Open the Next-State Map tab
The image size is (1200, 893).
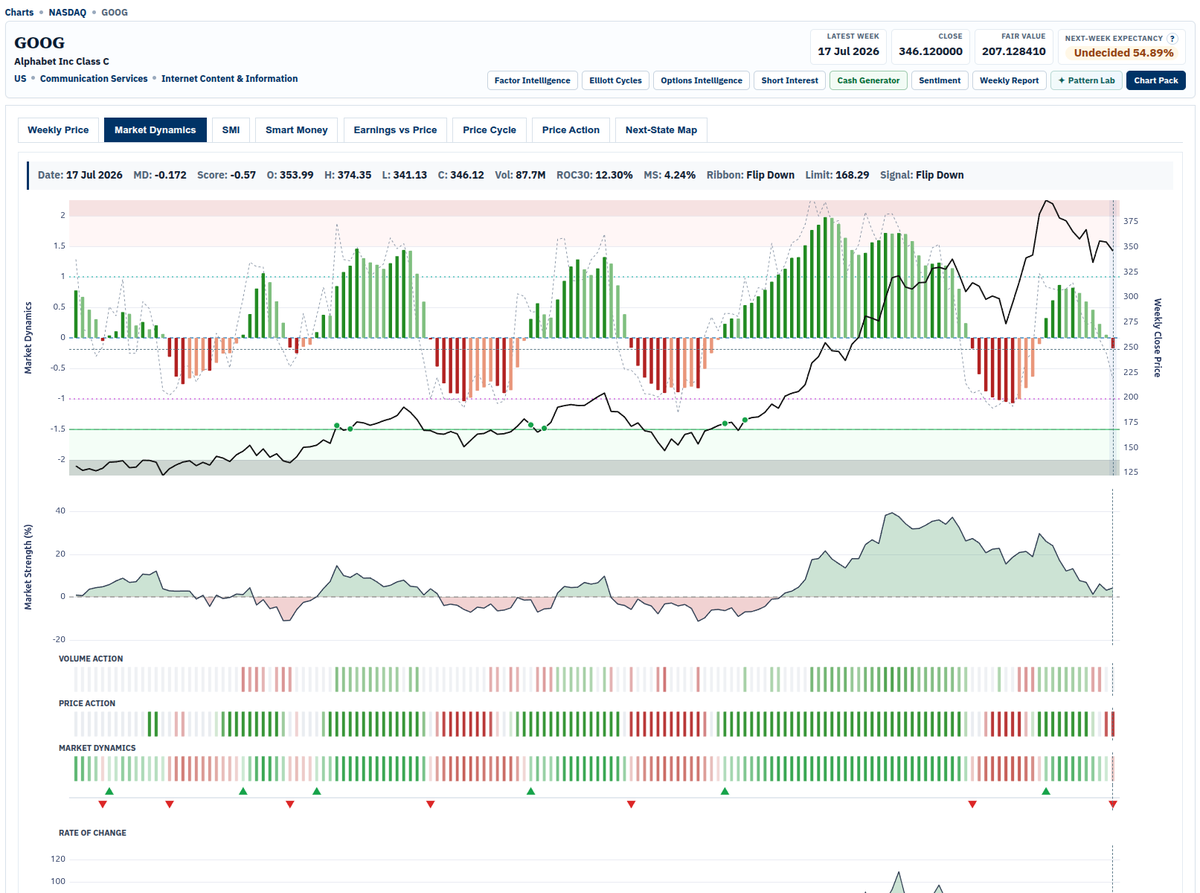[661, 130]
